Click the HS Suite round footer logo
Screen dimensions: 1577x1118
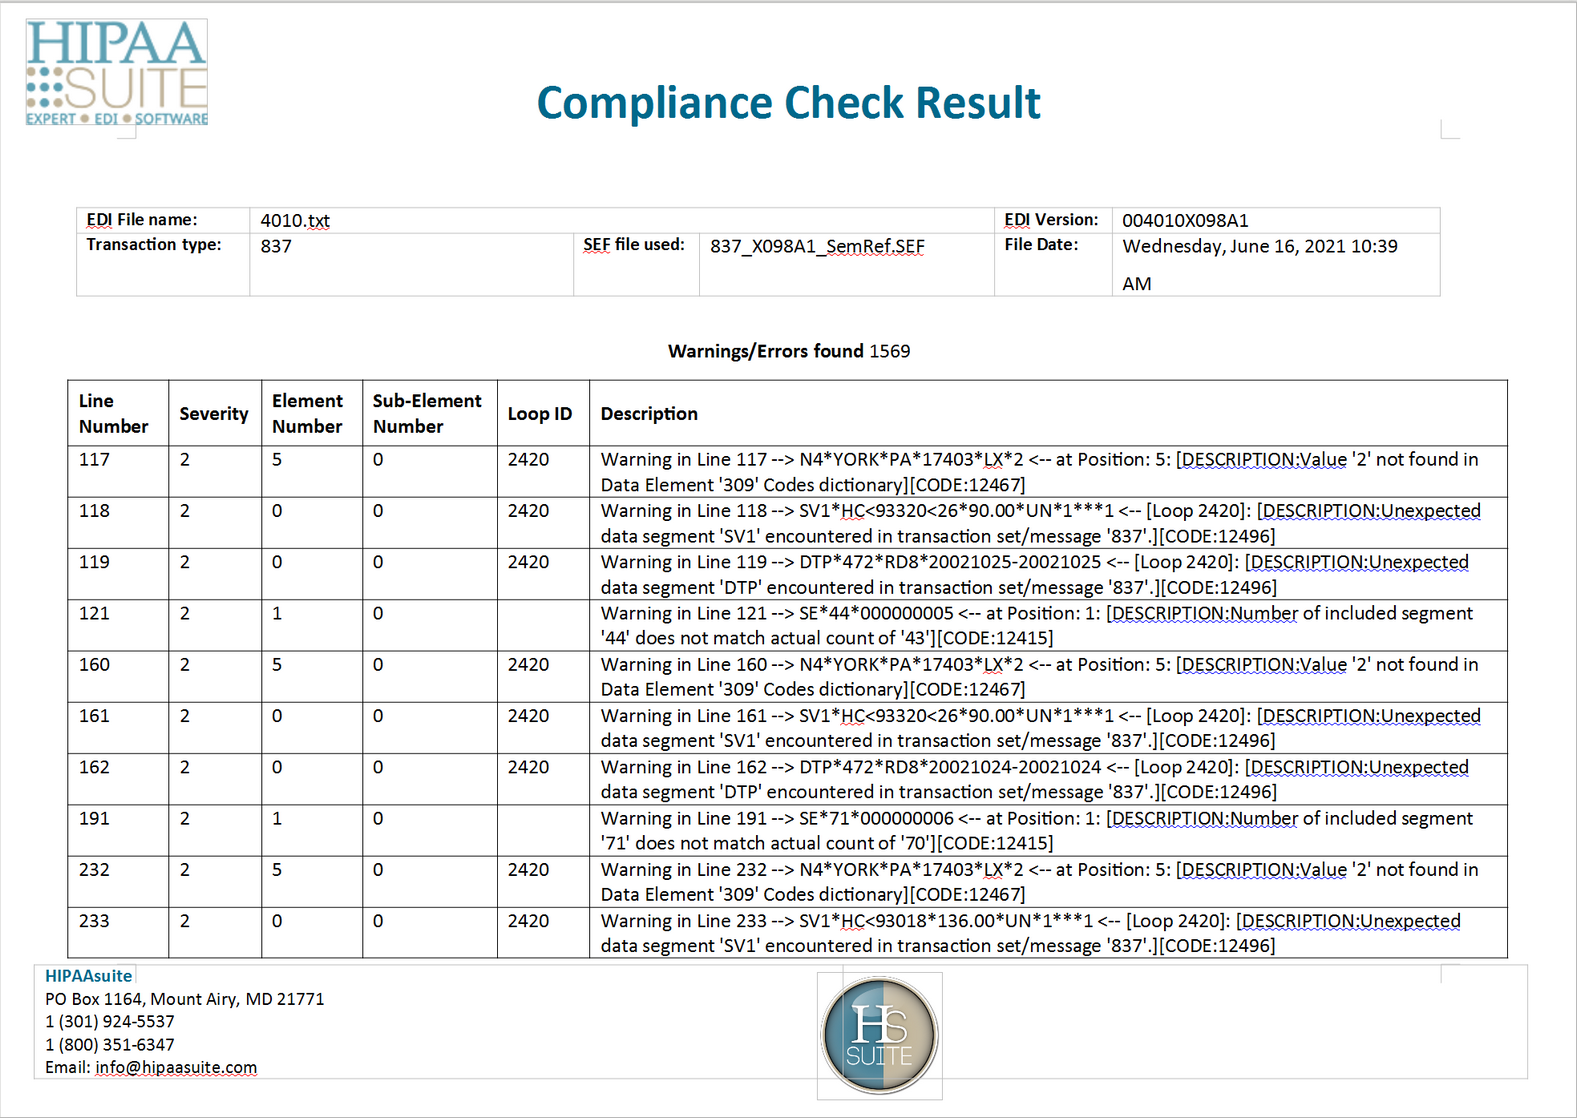tap(879, 1035)
